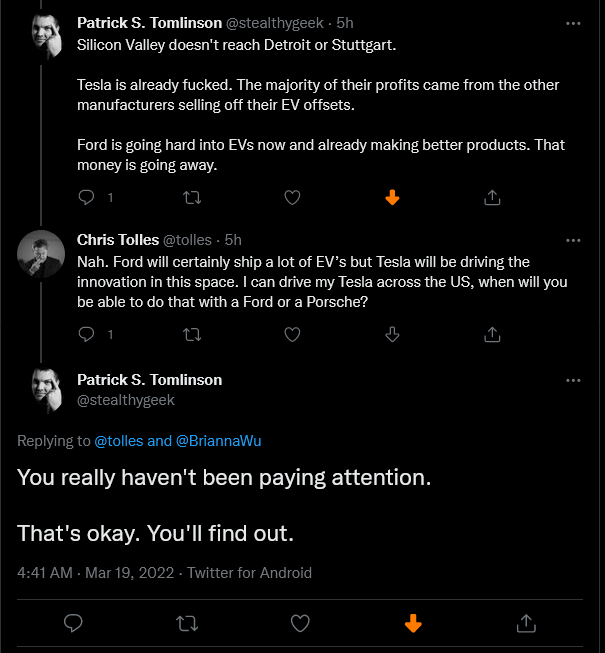Retweet Chris Tolles' Ford EV tweet

click(x=192, y=334)
